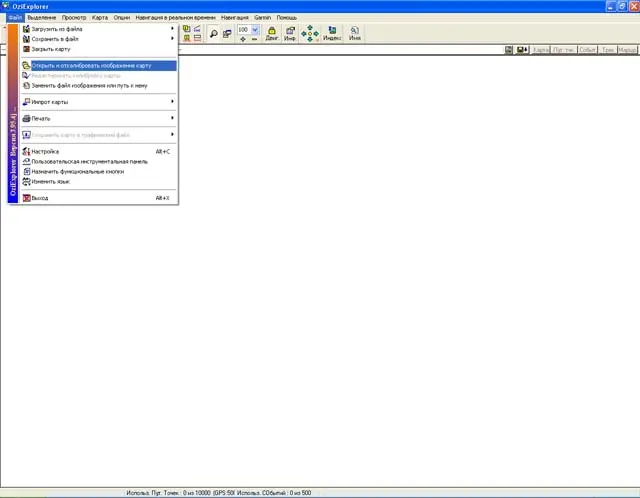Click the bottom-right red lines toolbar icon
Viewport: 640px width, 498px height.
(197, 38)
